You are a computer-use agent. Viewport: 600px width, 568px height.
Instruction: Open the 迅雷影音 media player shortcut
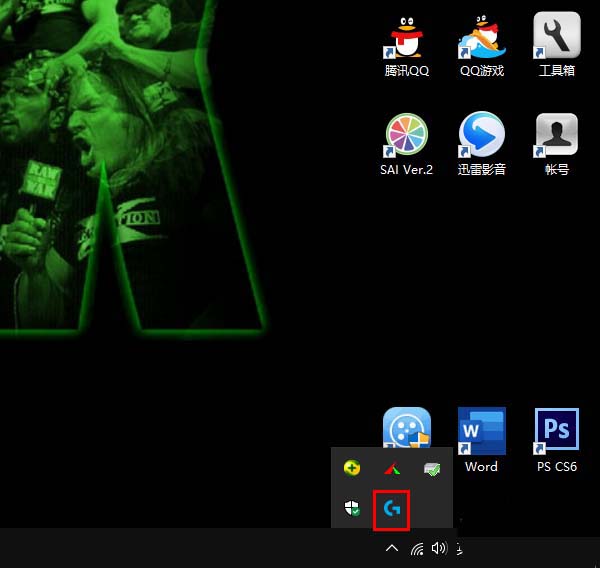click(481, 136)
